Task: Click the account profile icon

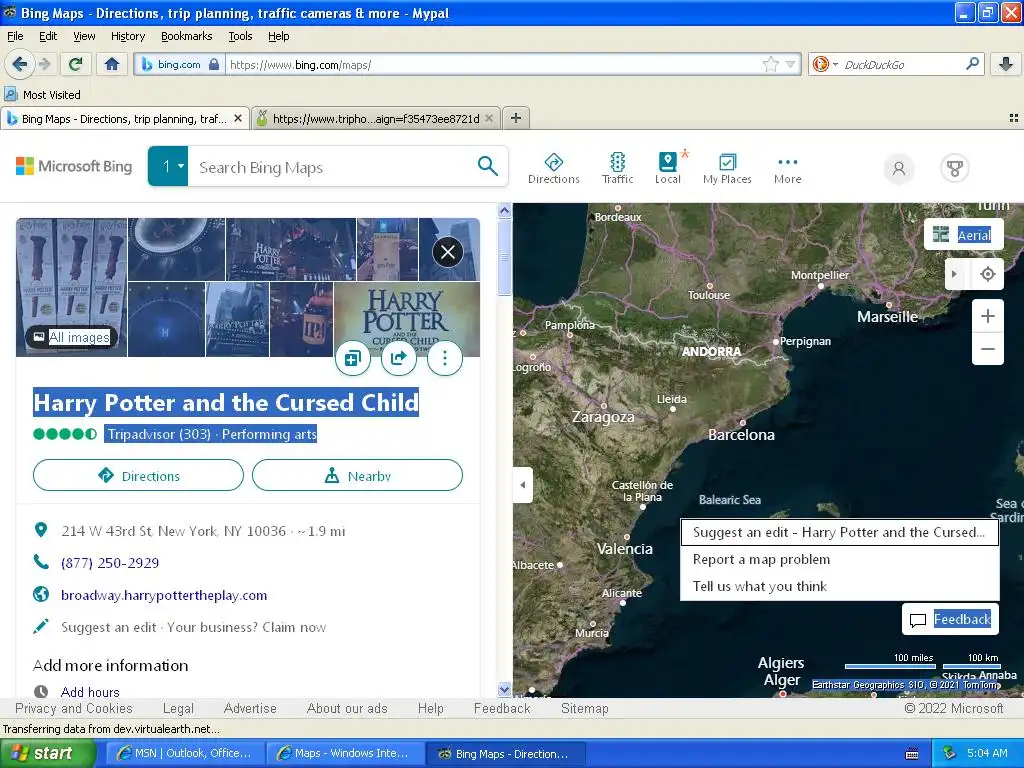Action: click(x=899, y=168)
